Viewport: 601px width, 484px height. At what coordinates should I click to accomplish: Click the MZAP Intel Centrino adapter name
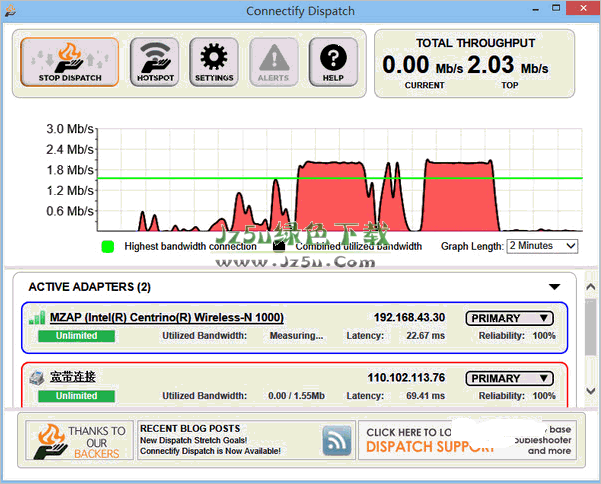pyautogui.click(x=167, y=318)
